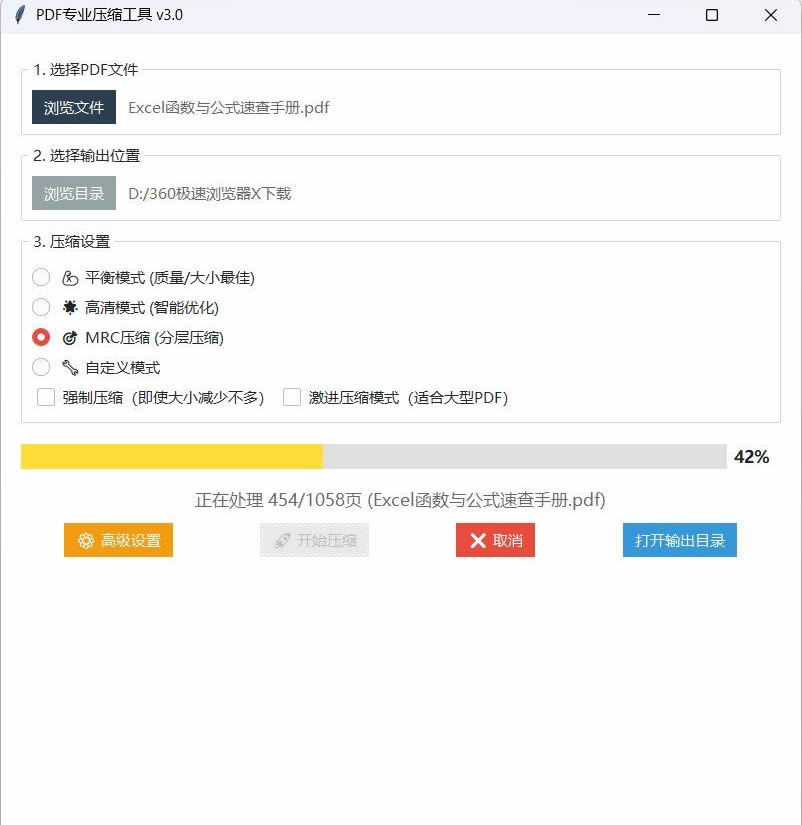The image size is (802, 825).
Task: Switch to 自定义模式
Action: [x=40, y=367]
